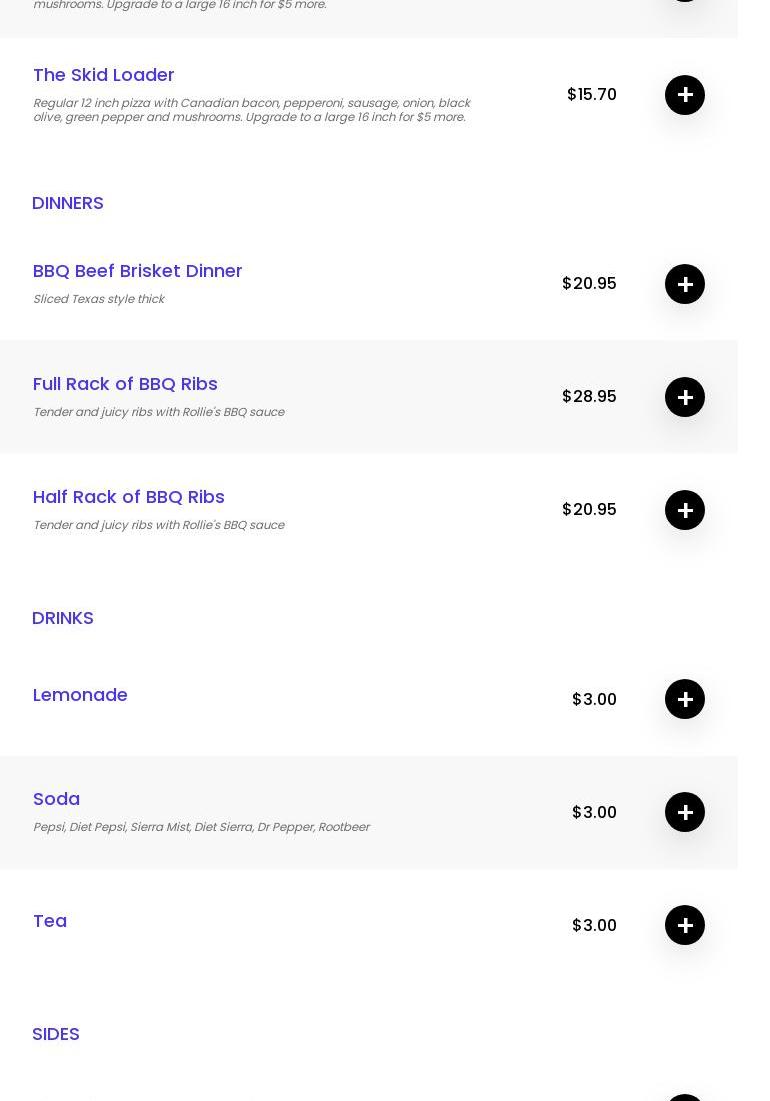
Task: Select Full Rack of BBQ Ribs title
Action: pos(125,384)
